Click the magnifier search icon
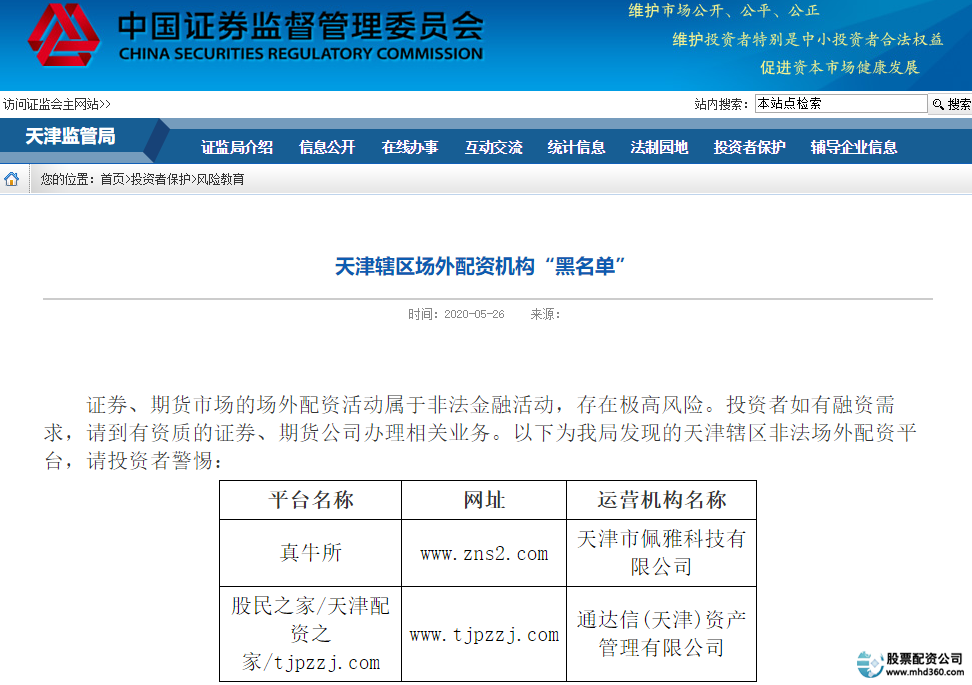Viewport: 972px width, 685px height. point(938,104)
